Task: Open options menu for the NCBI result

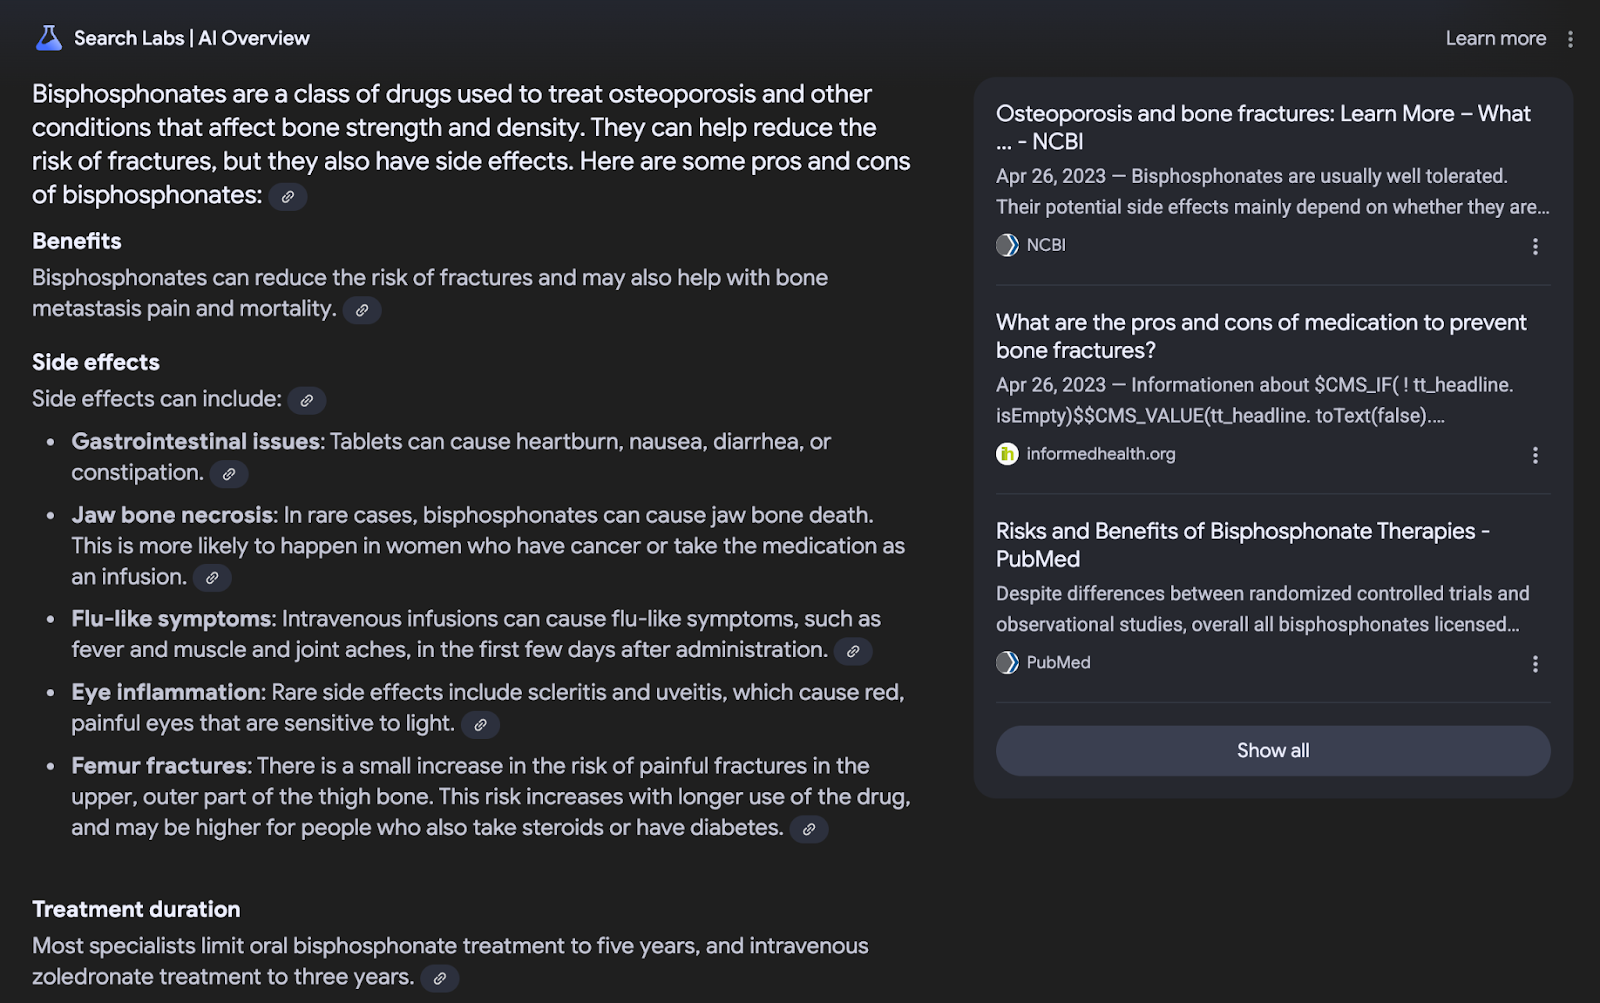Action: pos(1535,246)
